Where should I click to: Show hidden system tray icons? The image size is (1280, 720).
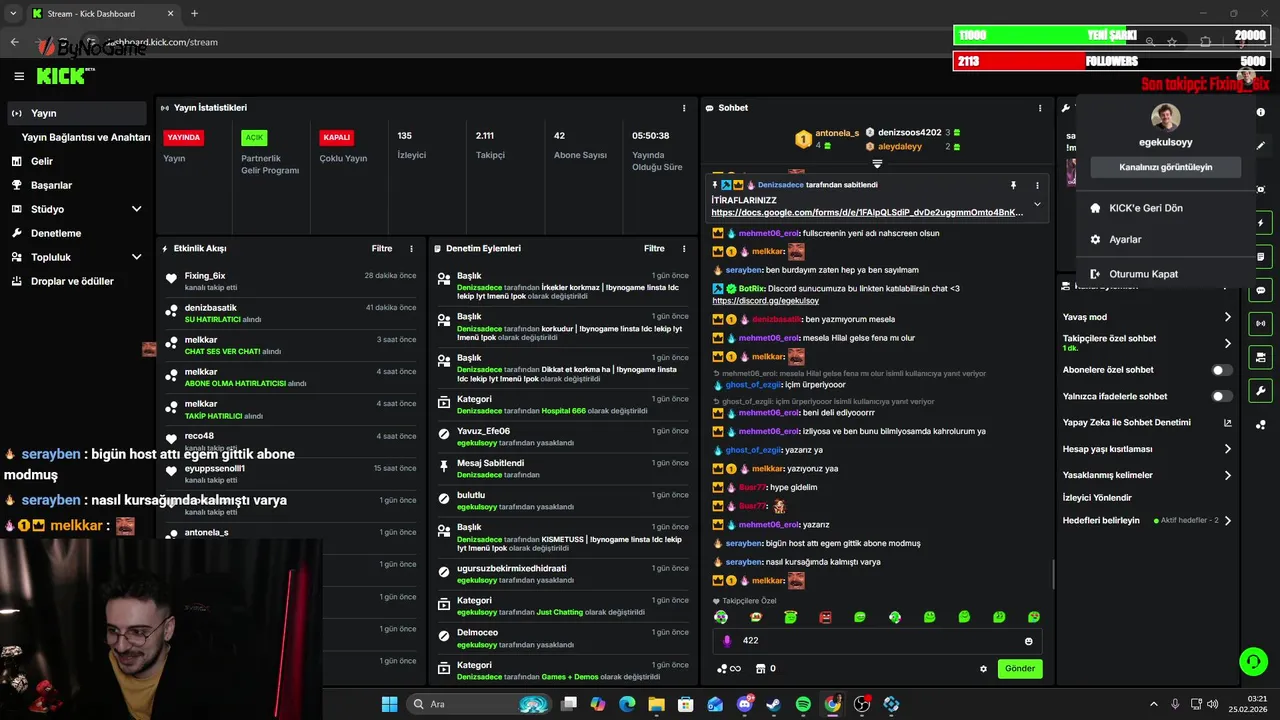click(x=1153, y=704)
